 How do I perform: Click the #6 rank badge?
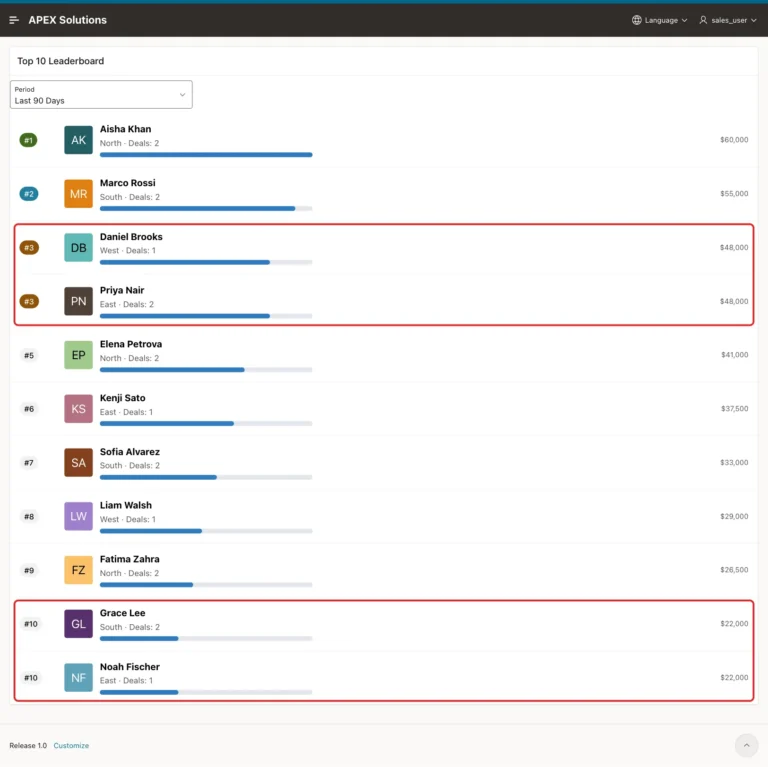[29, 409]
